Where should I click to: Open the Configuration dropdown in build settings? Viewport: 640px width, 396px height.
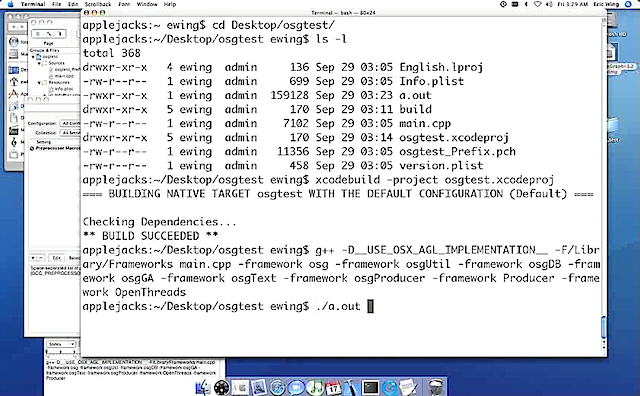tap(70, 123)
